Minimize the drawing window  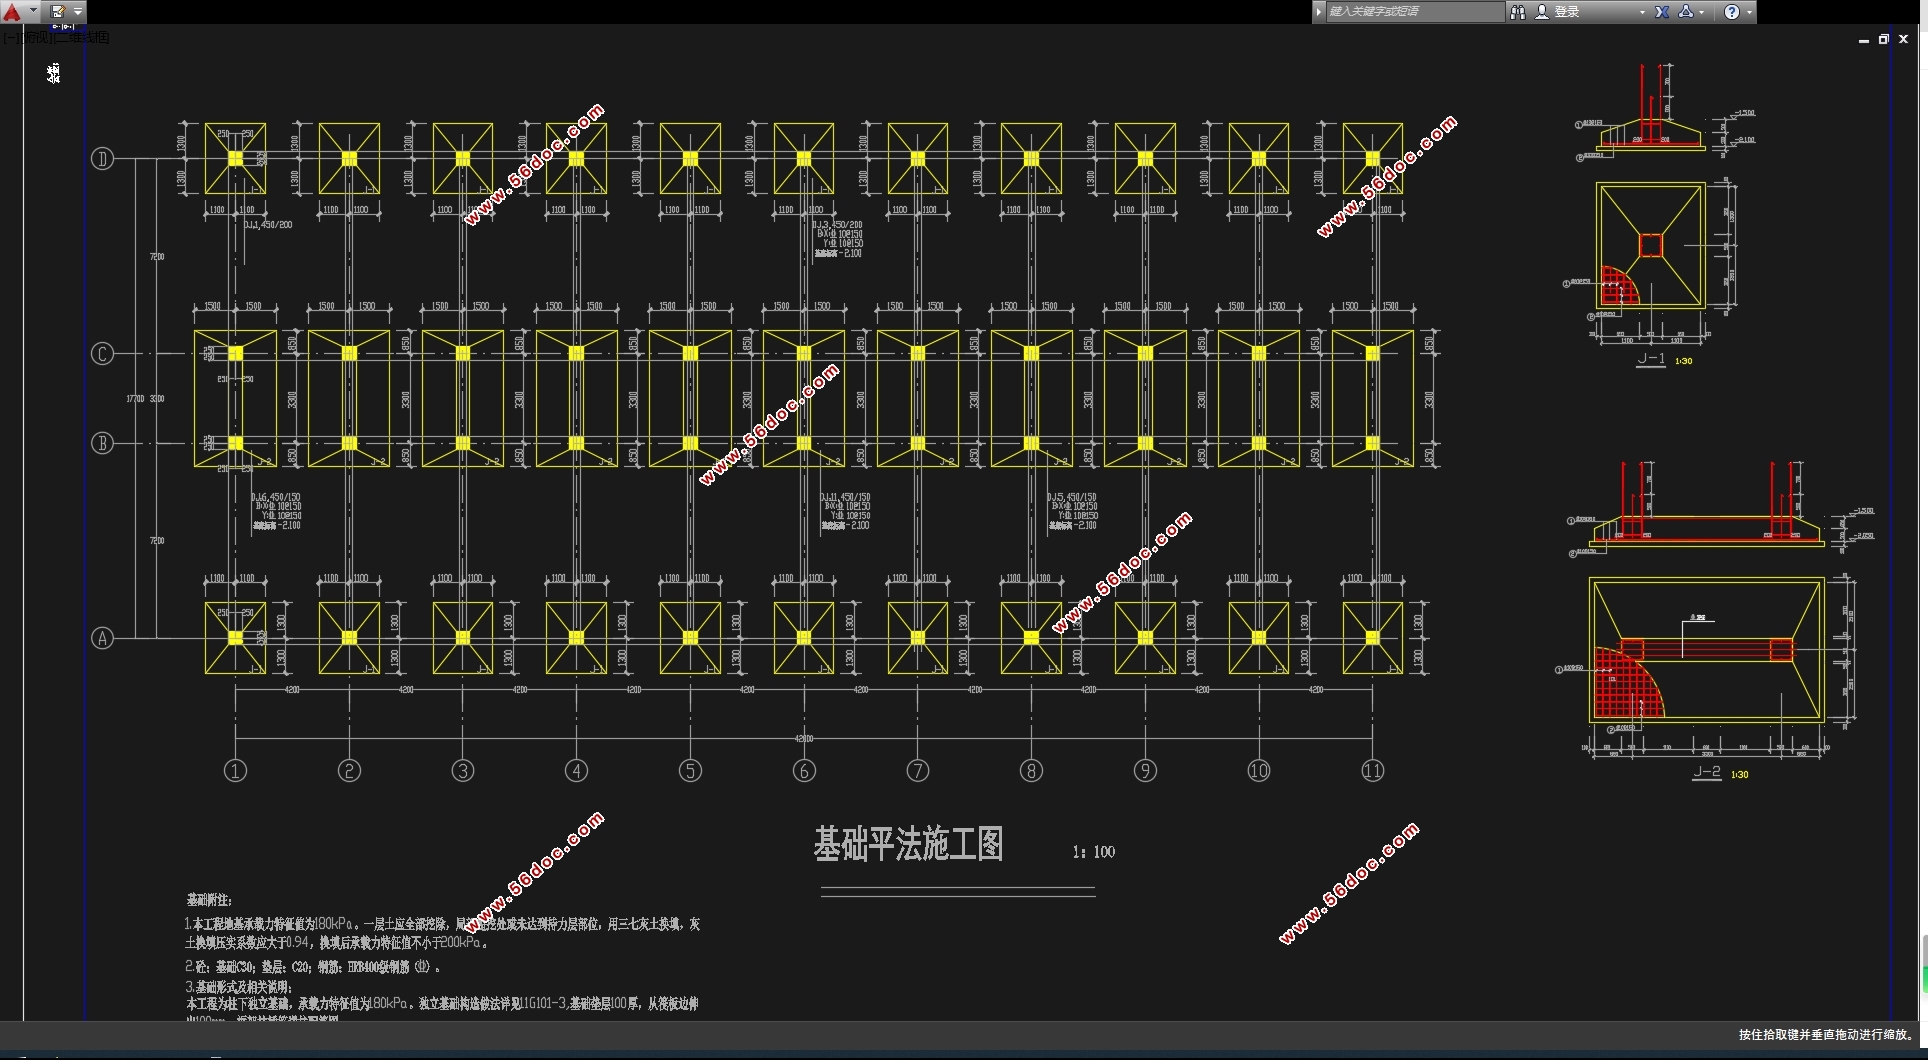(1864, 40)
